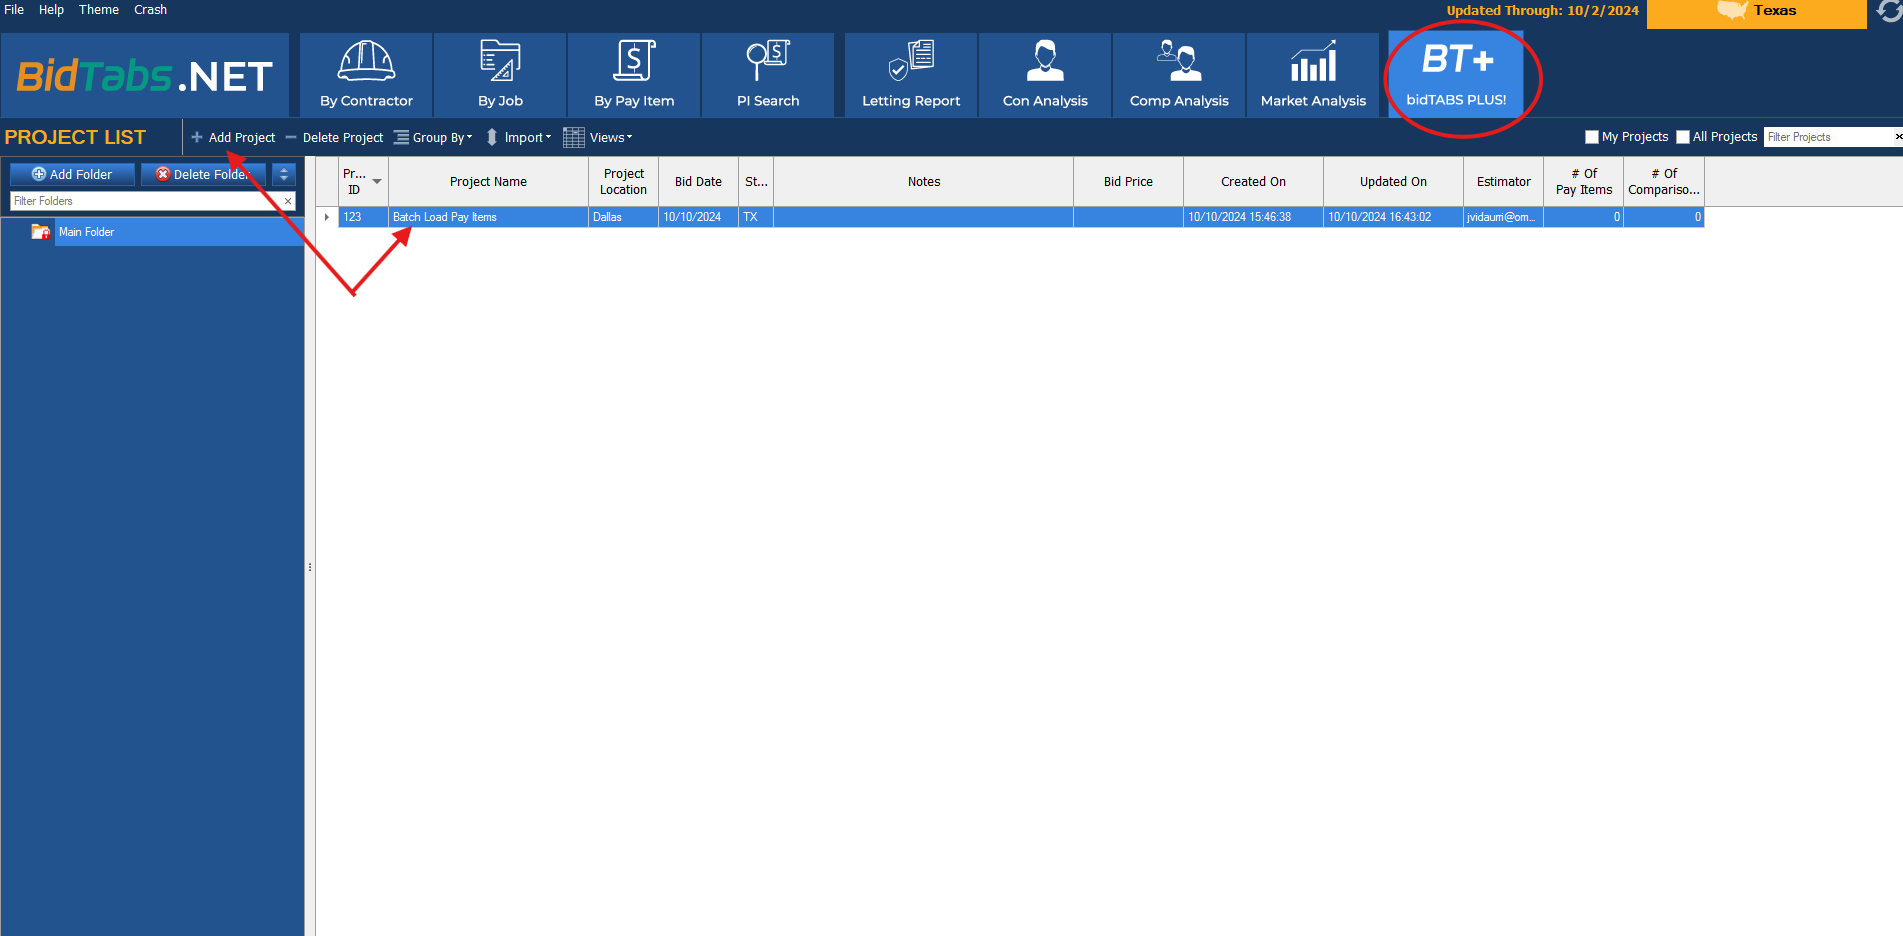Click the Texas state selector
1903x936 pixels.
click(1756, 12)
